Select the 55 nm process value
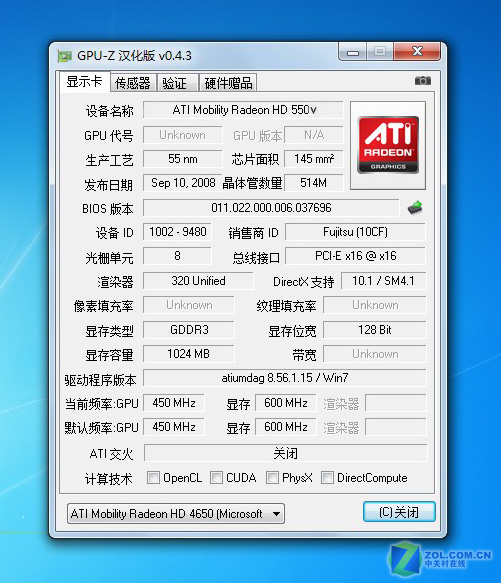 pyautogui.click(x=183, y=159)
